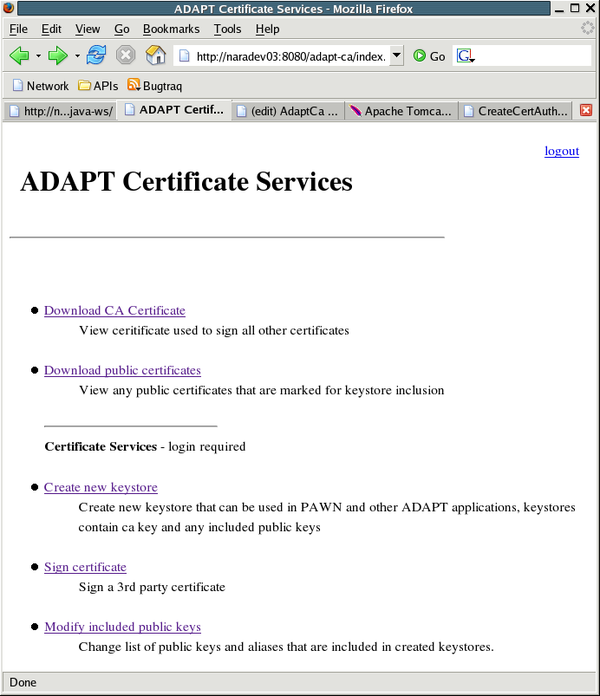Close the current tab with red X

586,111
